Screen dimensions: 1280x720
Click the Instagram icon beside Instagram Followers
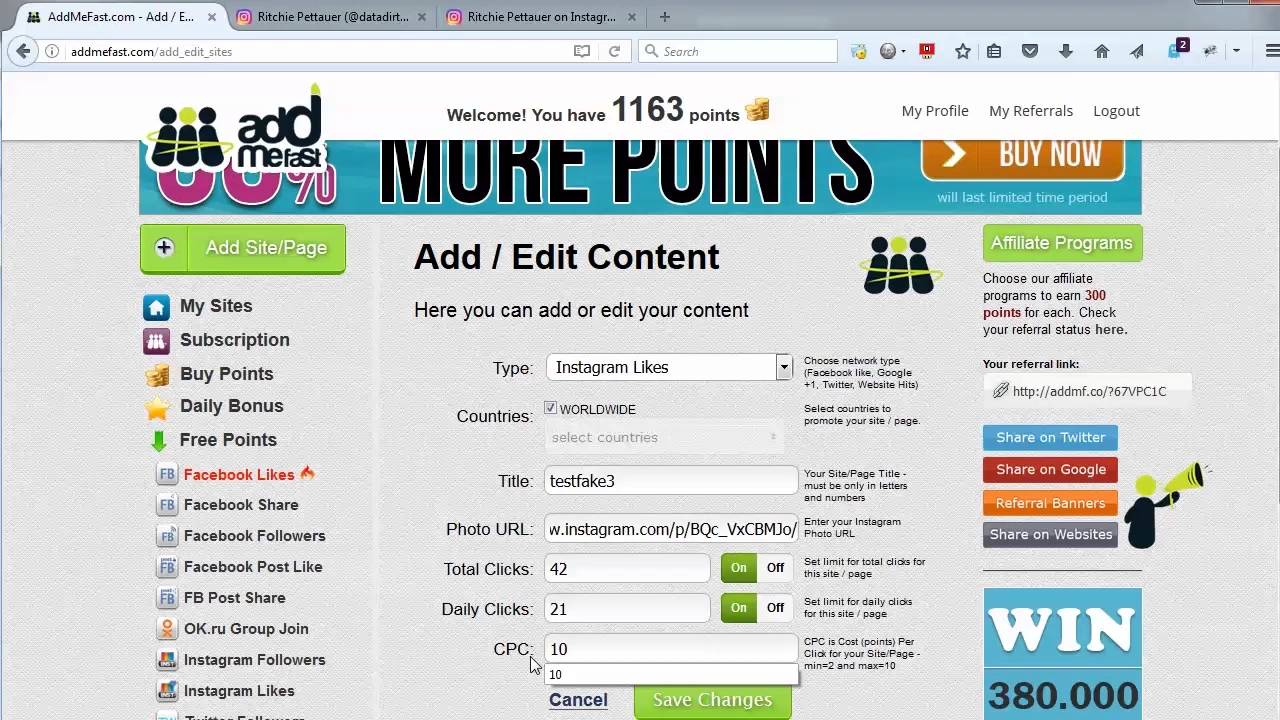click(x=167, y=660)
